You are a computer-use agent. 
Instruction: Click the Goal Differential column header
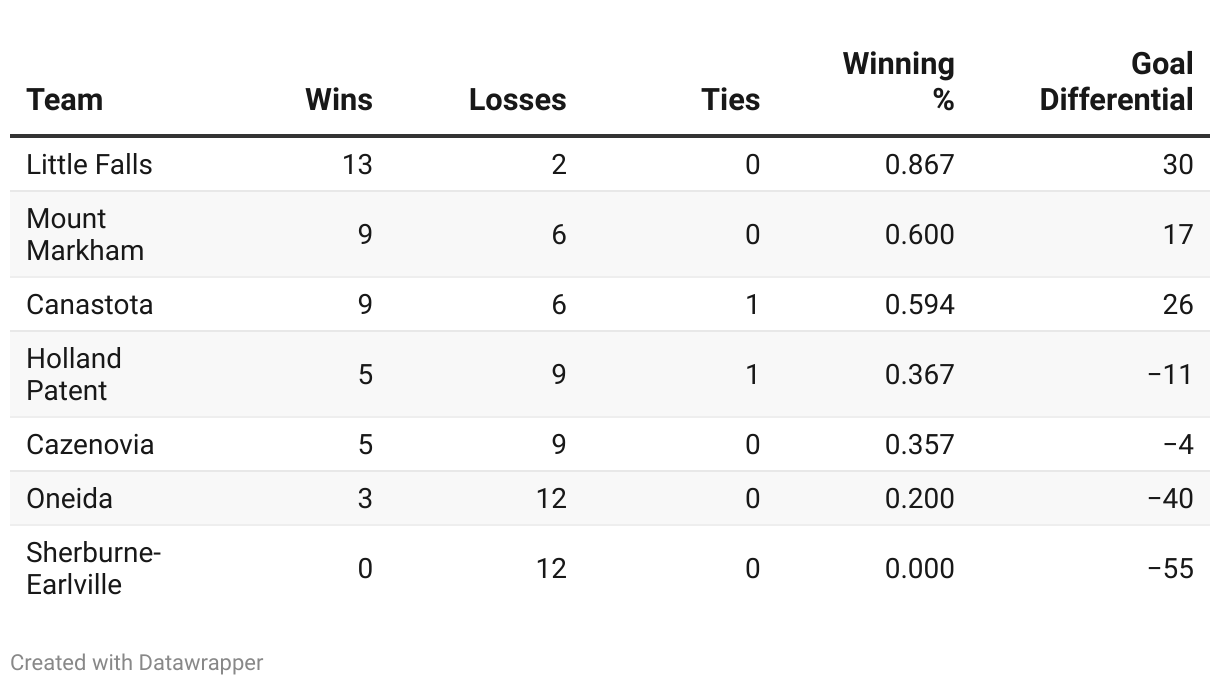1116,81
